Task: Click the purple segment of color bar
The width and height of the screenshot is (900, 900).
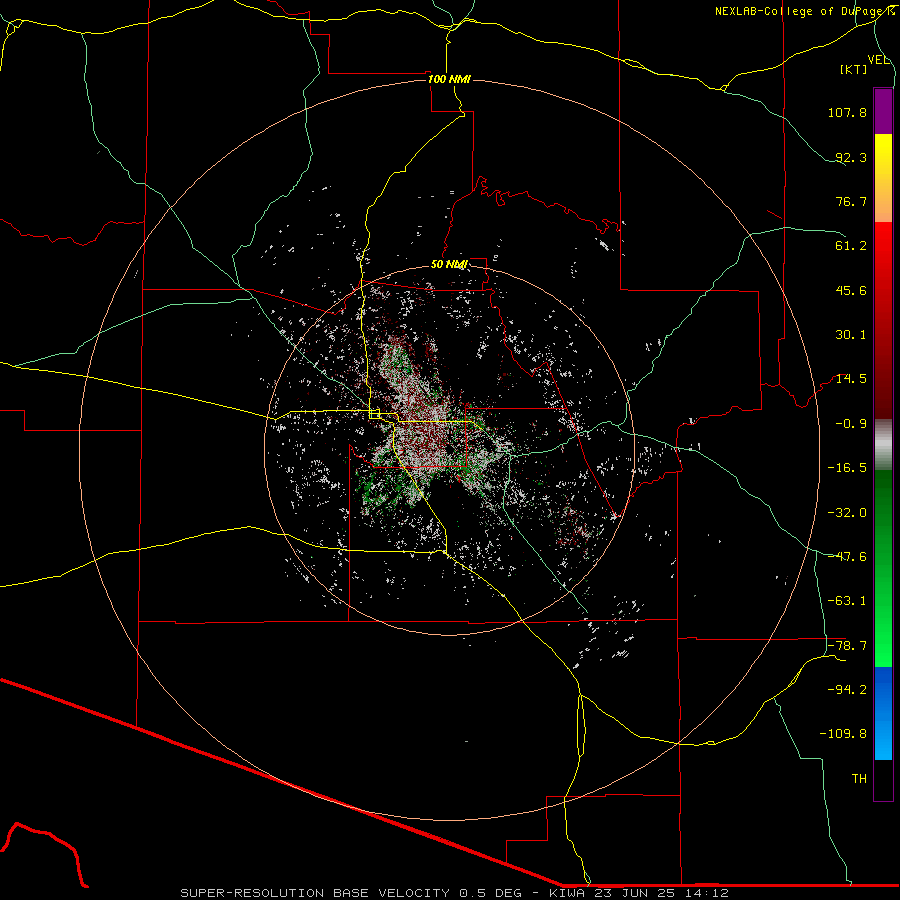Action: click(883, 111)
